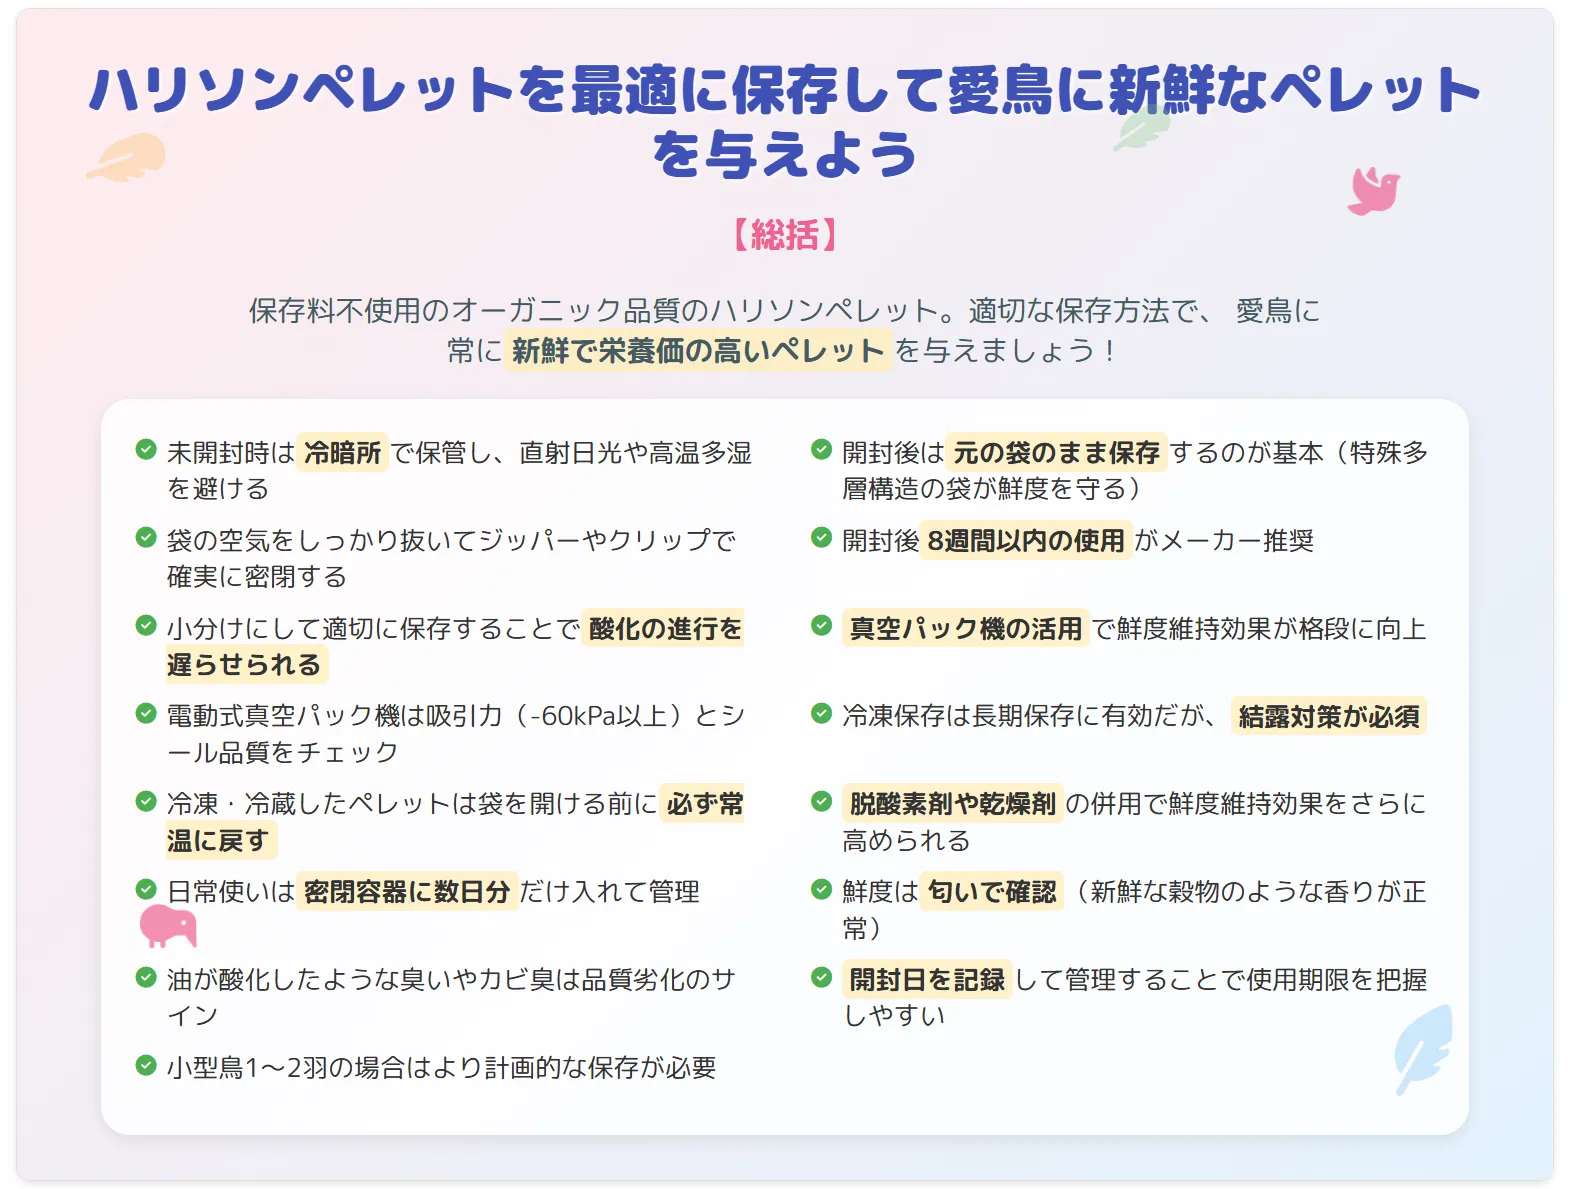Click highlighted text 元の袋のまま保存
Image resolution: width=1573 pixels, height=1189 pixels.
coord(1056,453)
